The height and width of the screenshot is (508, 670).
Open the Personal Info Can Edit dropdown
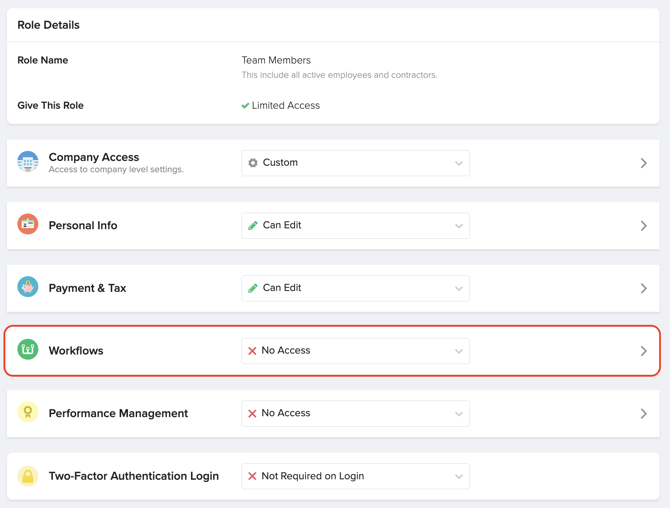coord(356,225)
